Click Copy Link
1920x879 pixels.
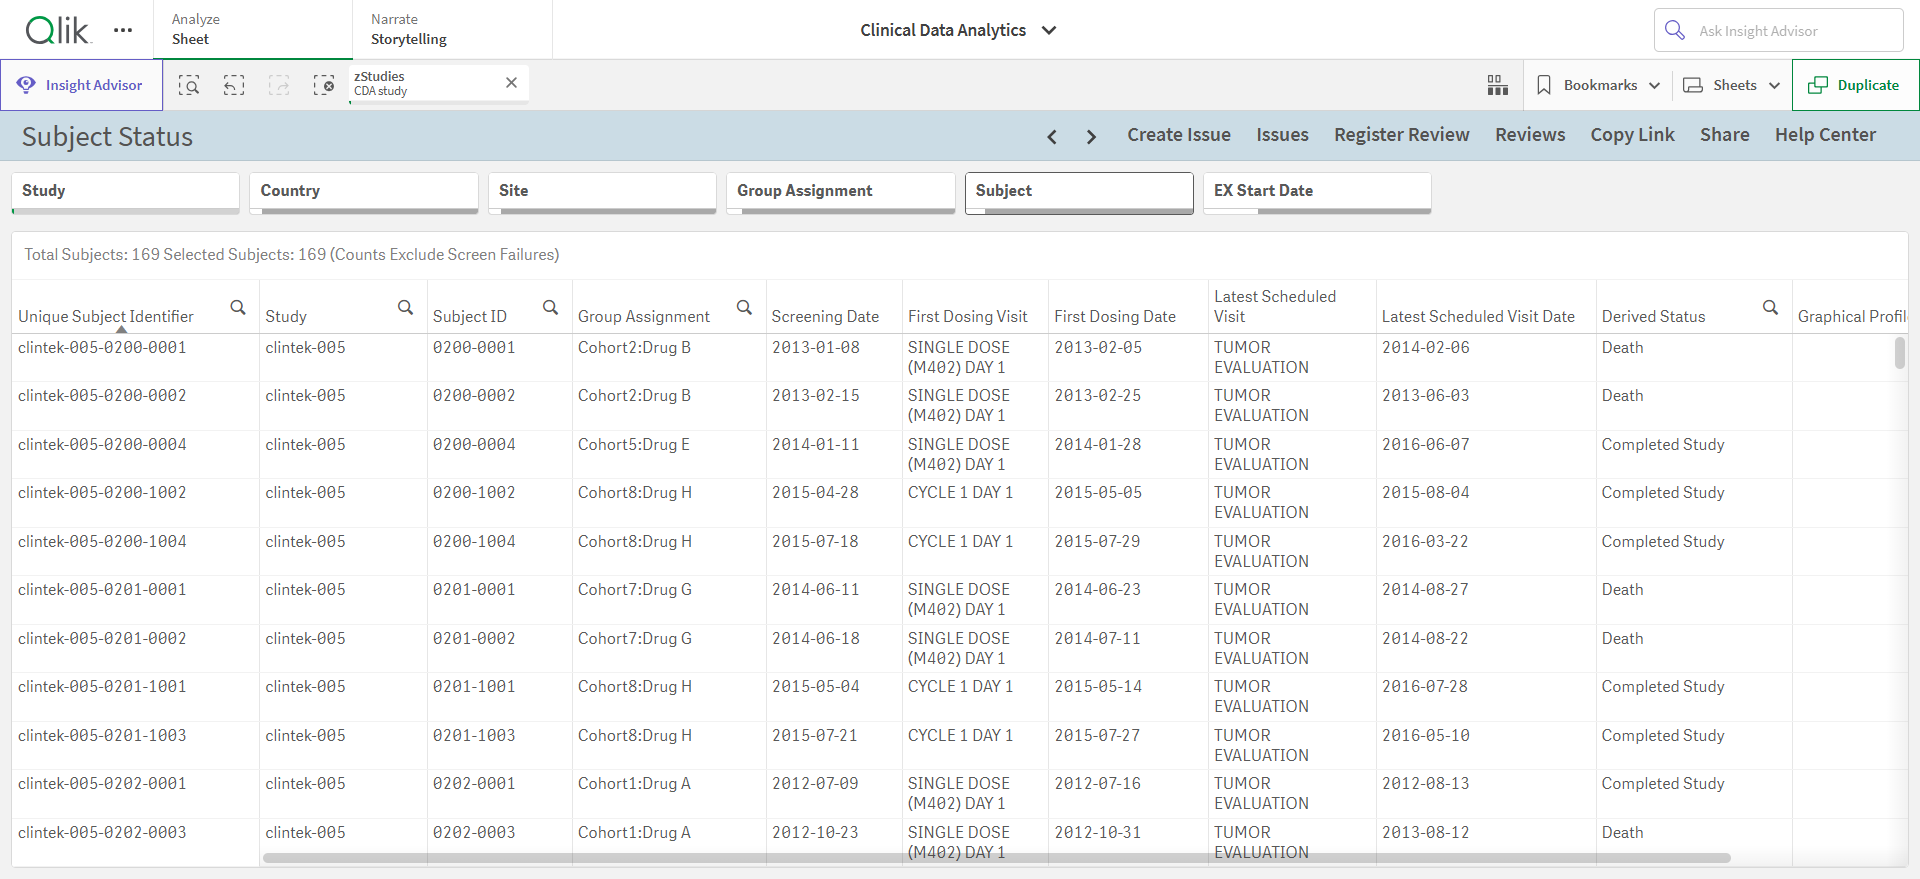pyautogui.click(x=1632, y=135)
